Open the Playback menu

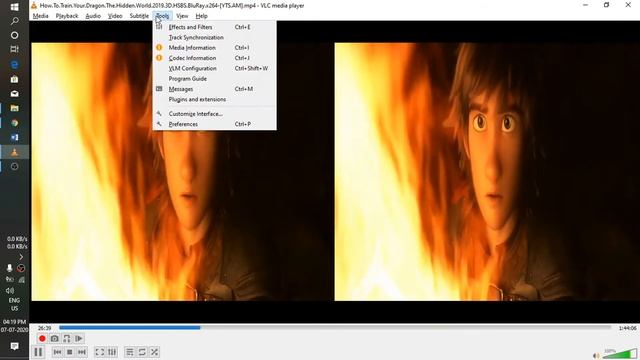[x=67, y=16]
